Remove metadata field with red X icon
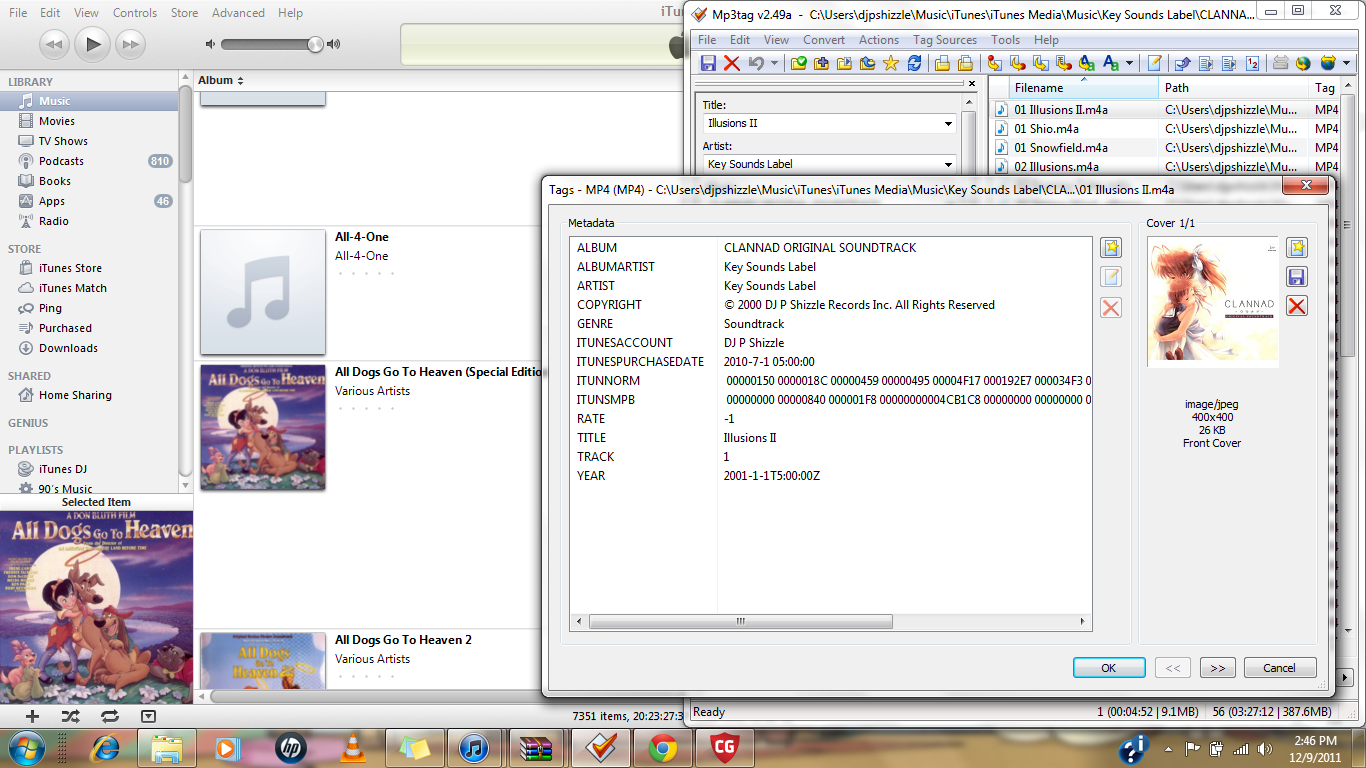 coord(1110,307)
